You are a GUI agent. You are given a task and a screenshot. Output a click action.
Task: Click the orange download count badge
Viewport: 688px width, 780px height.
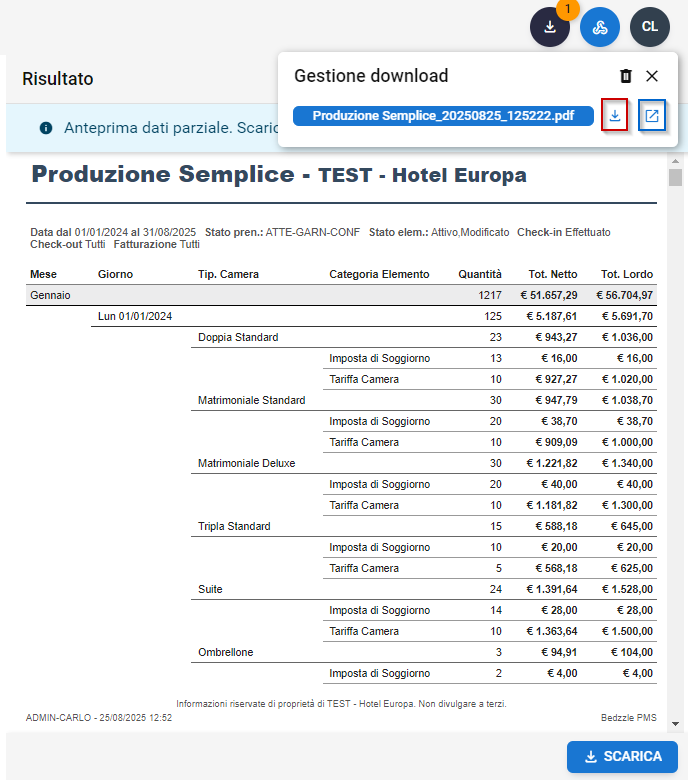coord(567,9)
